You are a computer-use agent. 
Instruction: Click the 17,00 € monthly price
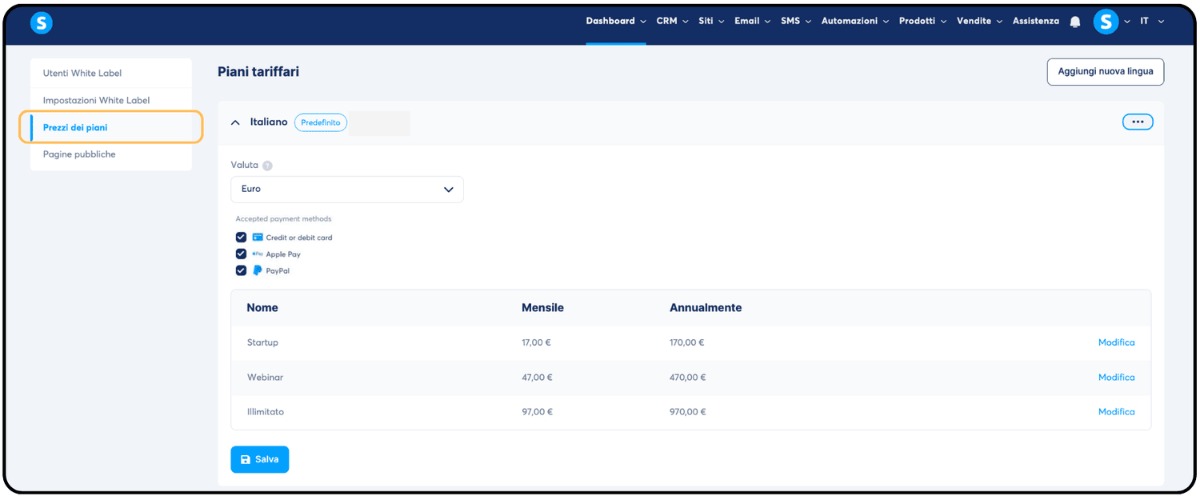pos(537,342)
